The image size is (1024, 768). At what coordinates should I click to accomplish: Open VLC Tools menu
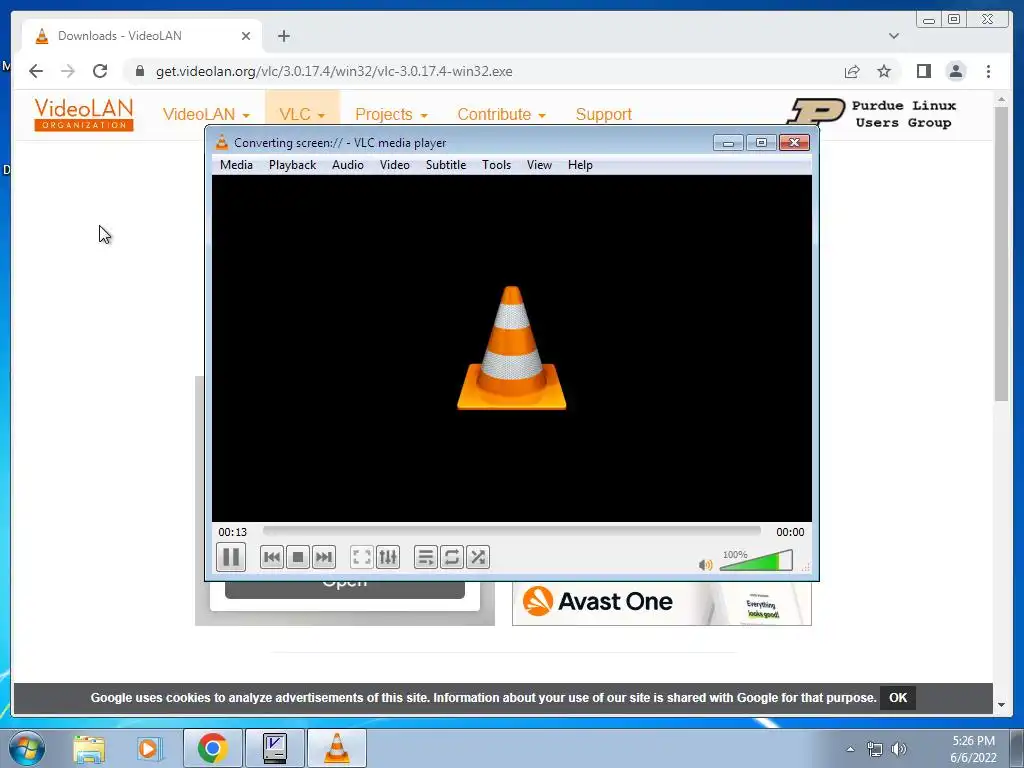[x=496, y=165]
